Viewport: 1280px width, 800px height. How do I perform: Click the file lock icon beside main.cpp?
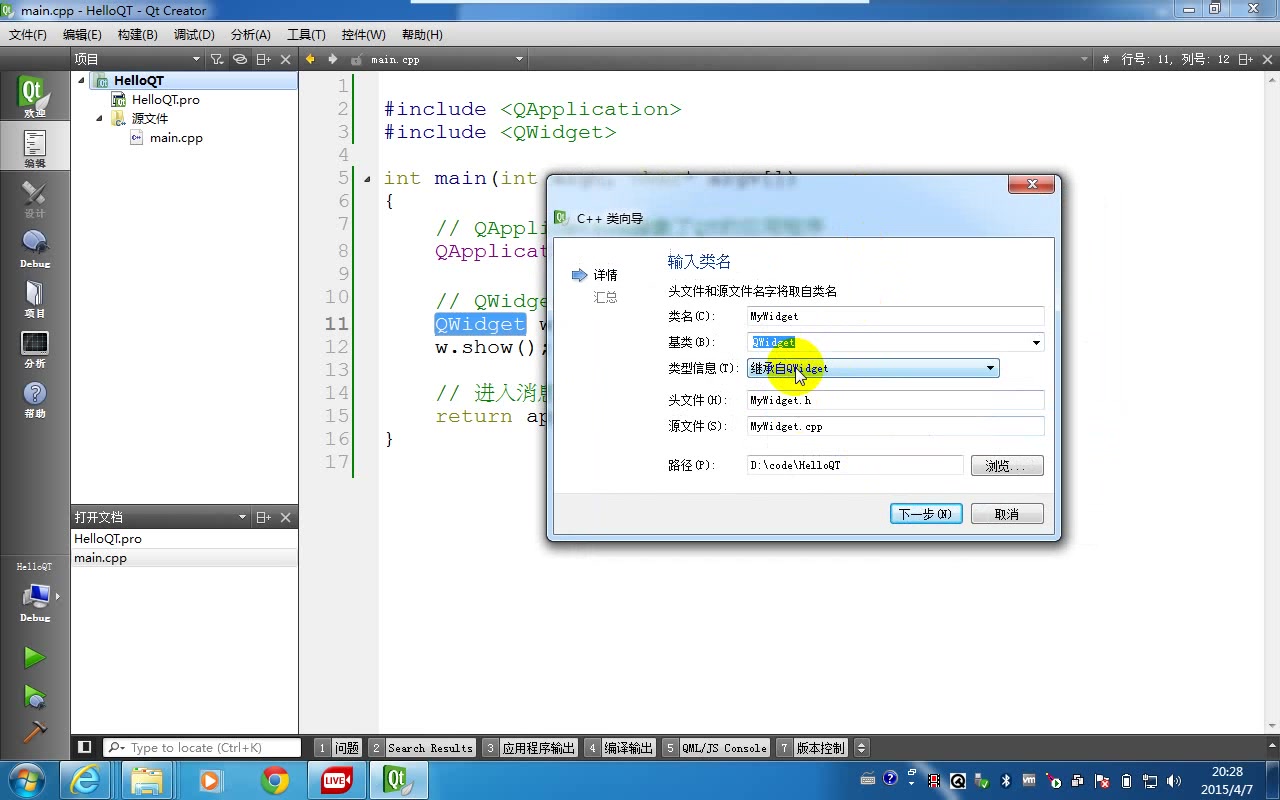tap(356, 59)
